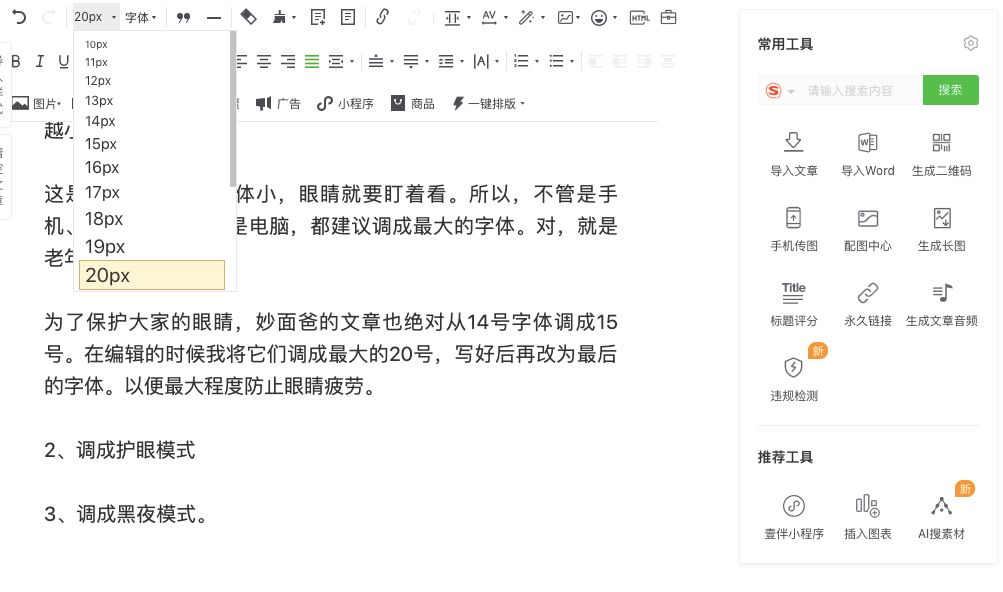Insert a blockquote with quote icon
The width and height of the screenshot is (1003, 592).
(184, 17)
